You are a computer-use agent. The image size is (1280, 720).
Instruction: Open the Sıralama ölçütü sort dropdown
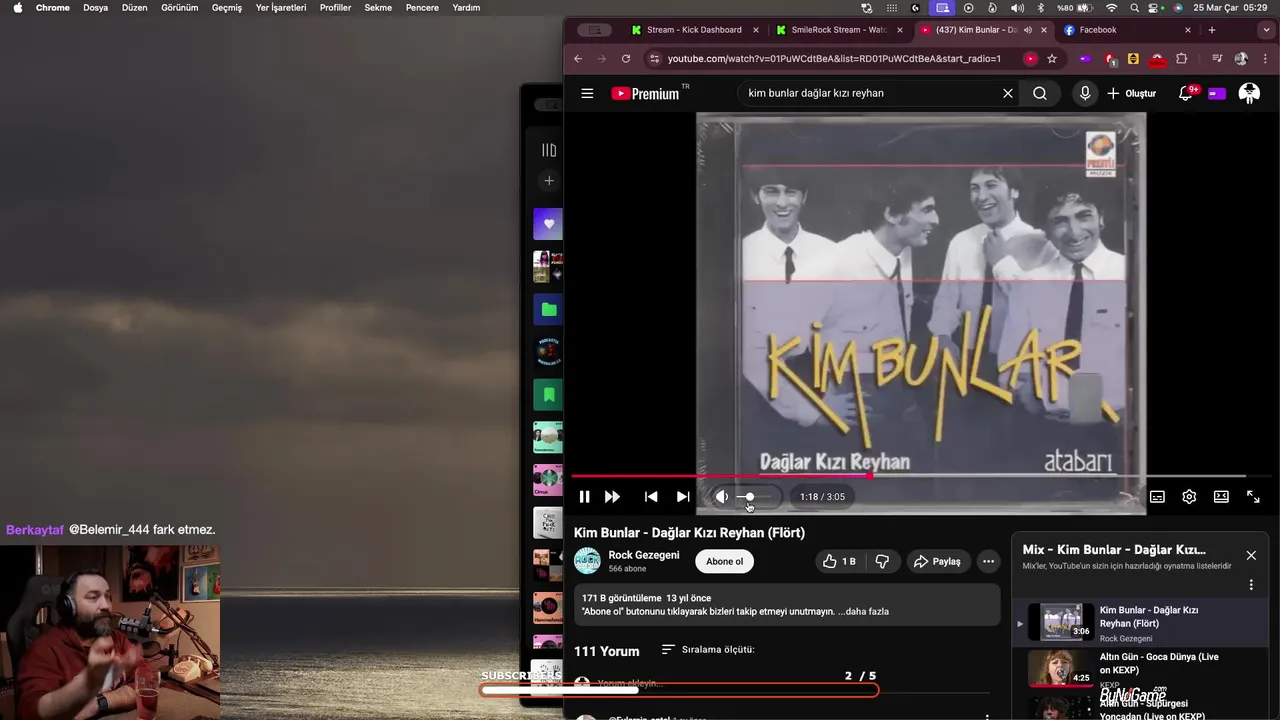point(708,650)
